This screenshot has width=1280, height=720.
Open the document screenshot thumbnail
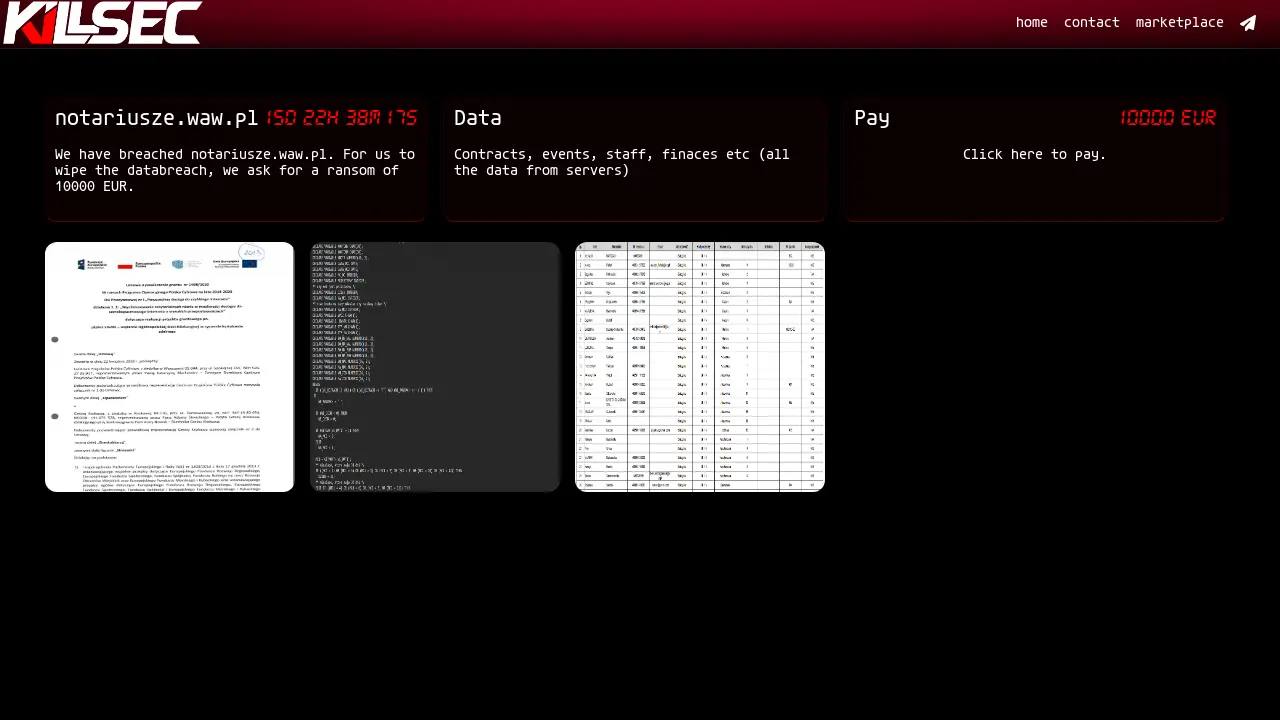(x=169, y=367)
